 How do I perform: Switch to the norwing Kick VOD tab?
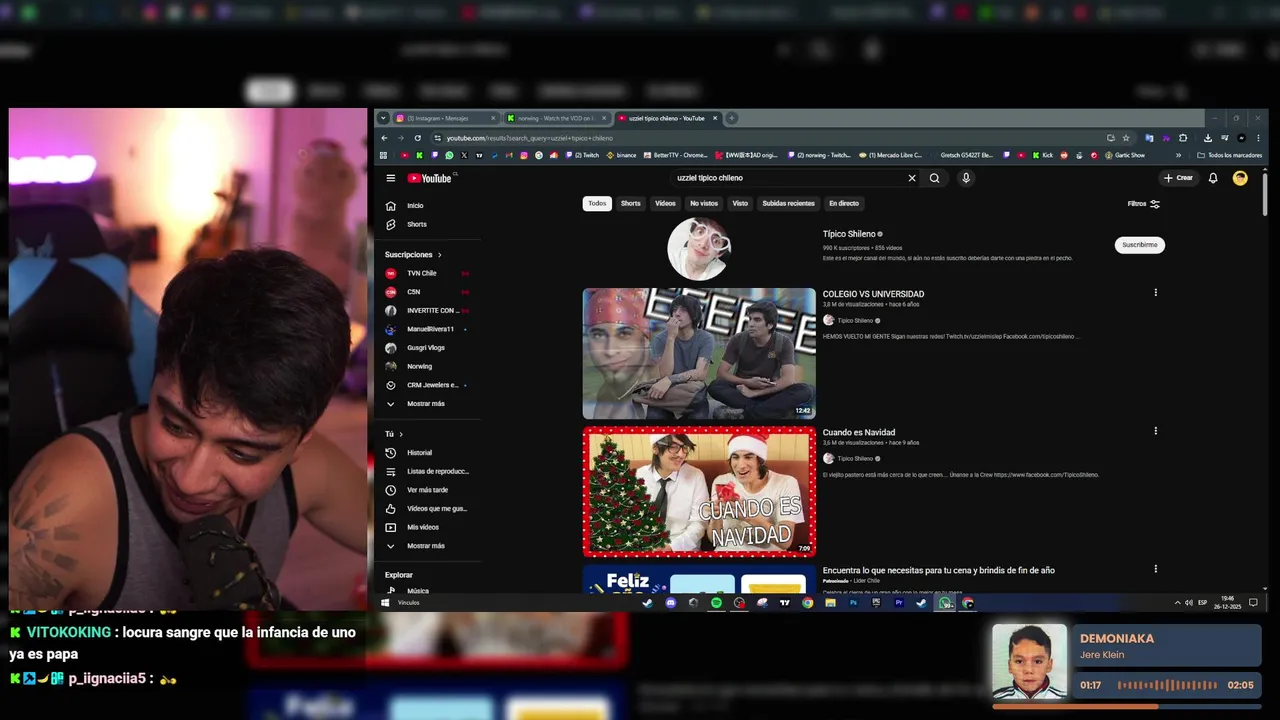pyautogui.click(x=555, y=118)
